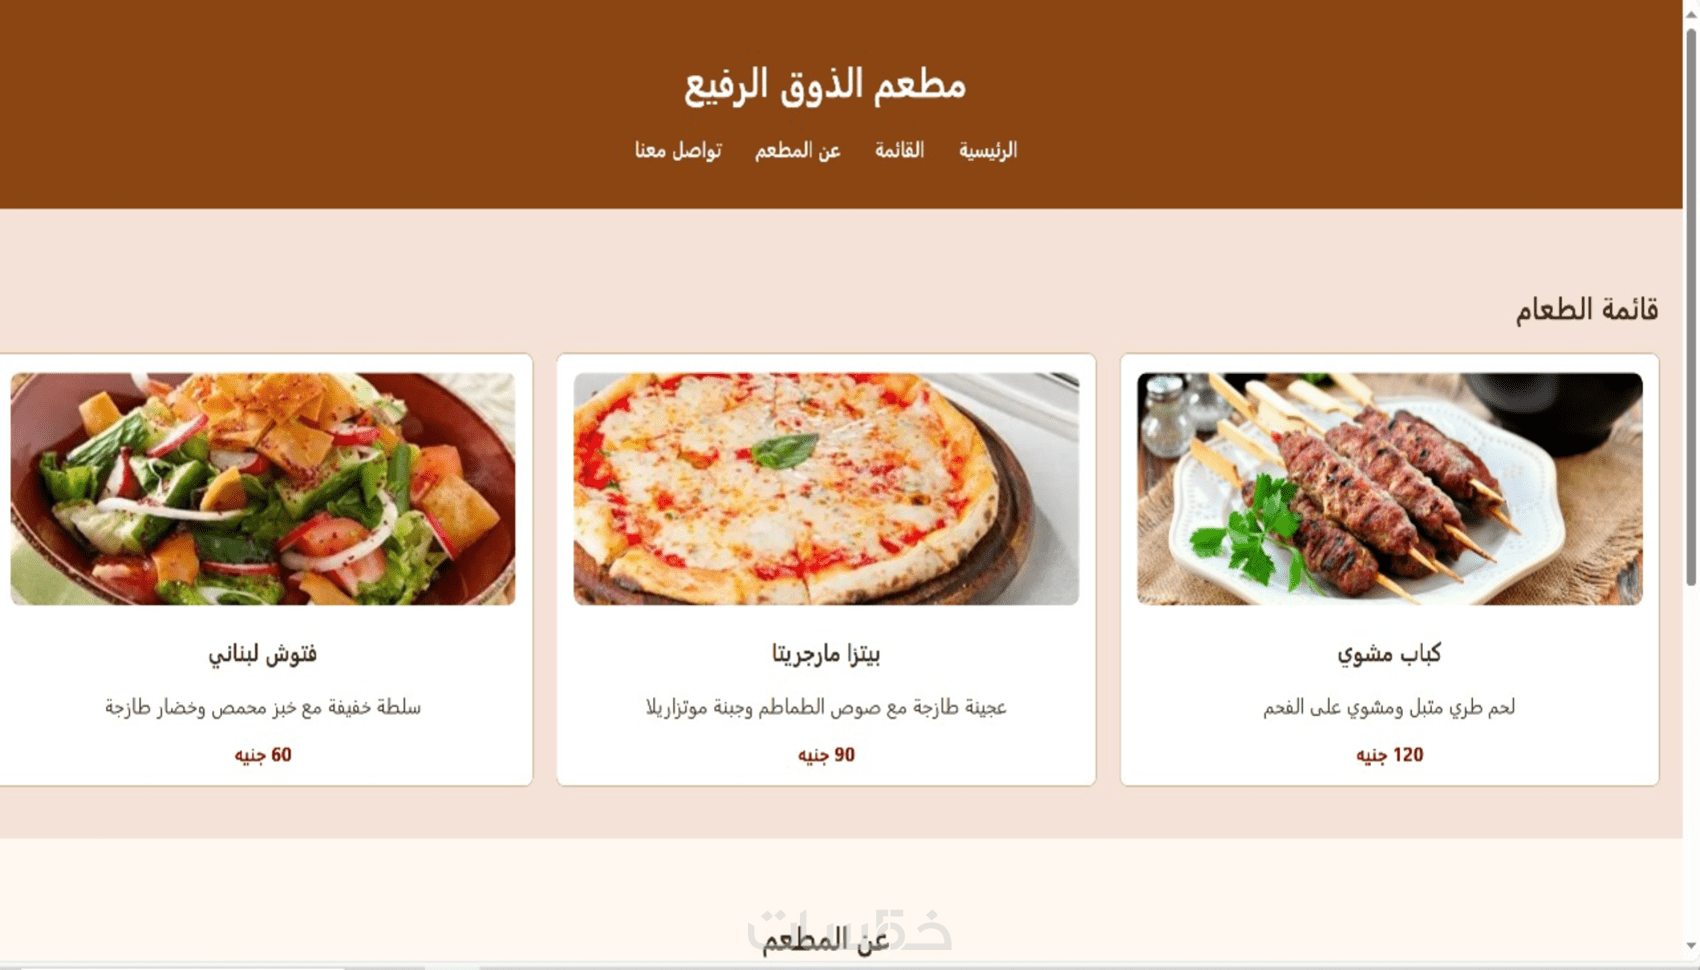Click the قائمة الطعام section heading
Screen dimensions: 1700x970
click(x=1586, y=310)
